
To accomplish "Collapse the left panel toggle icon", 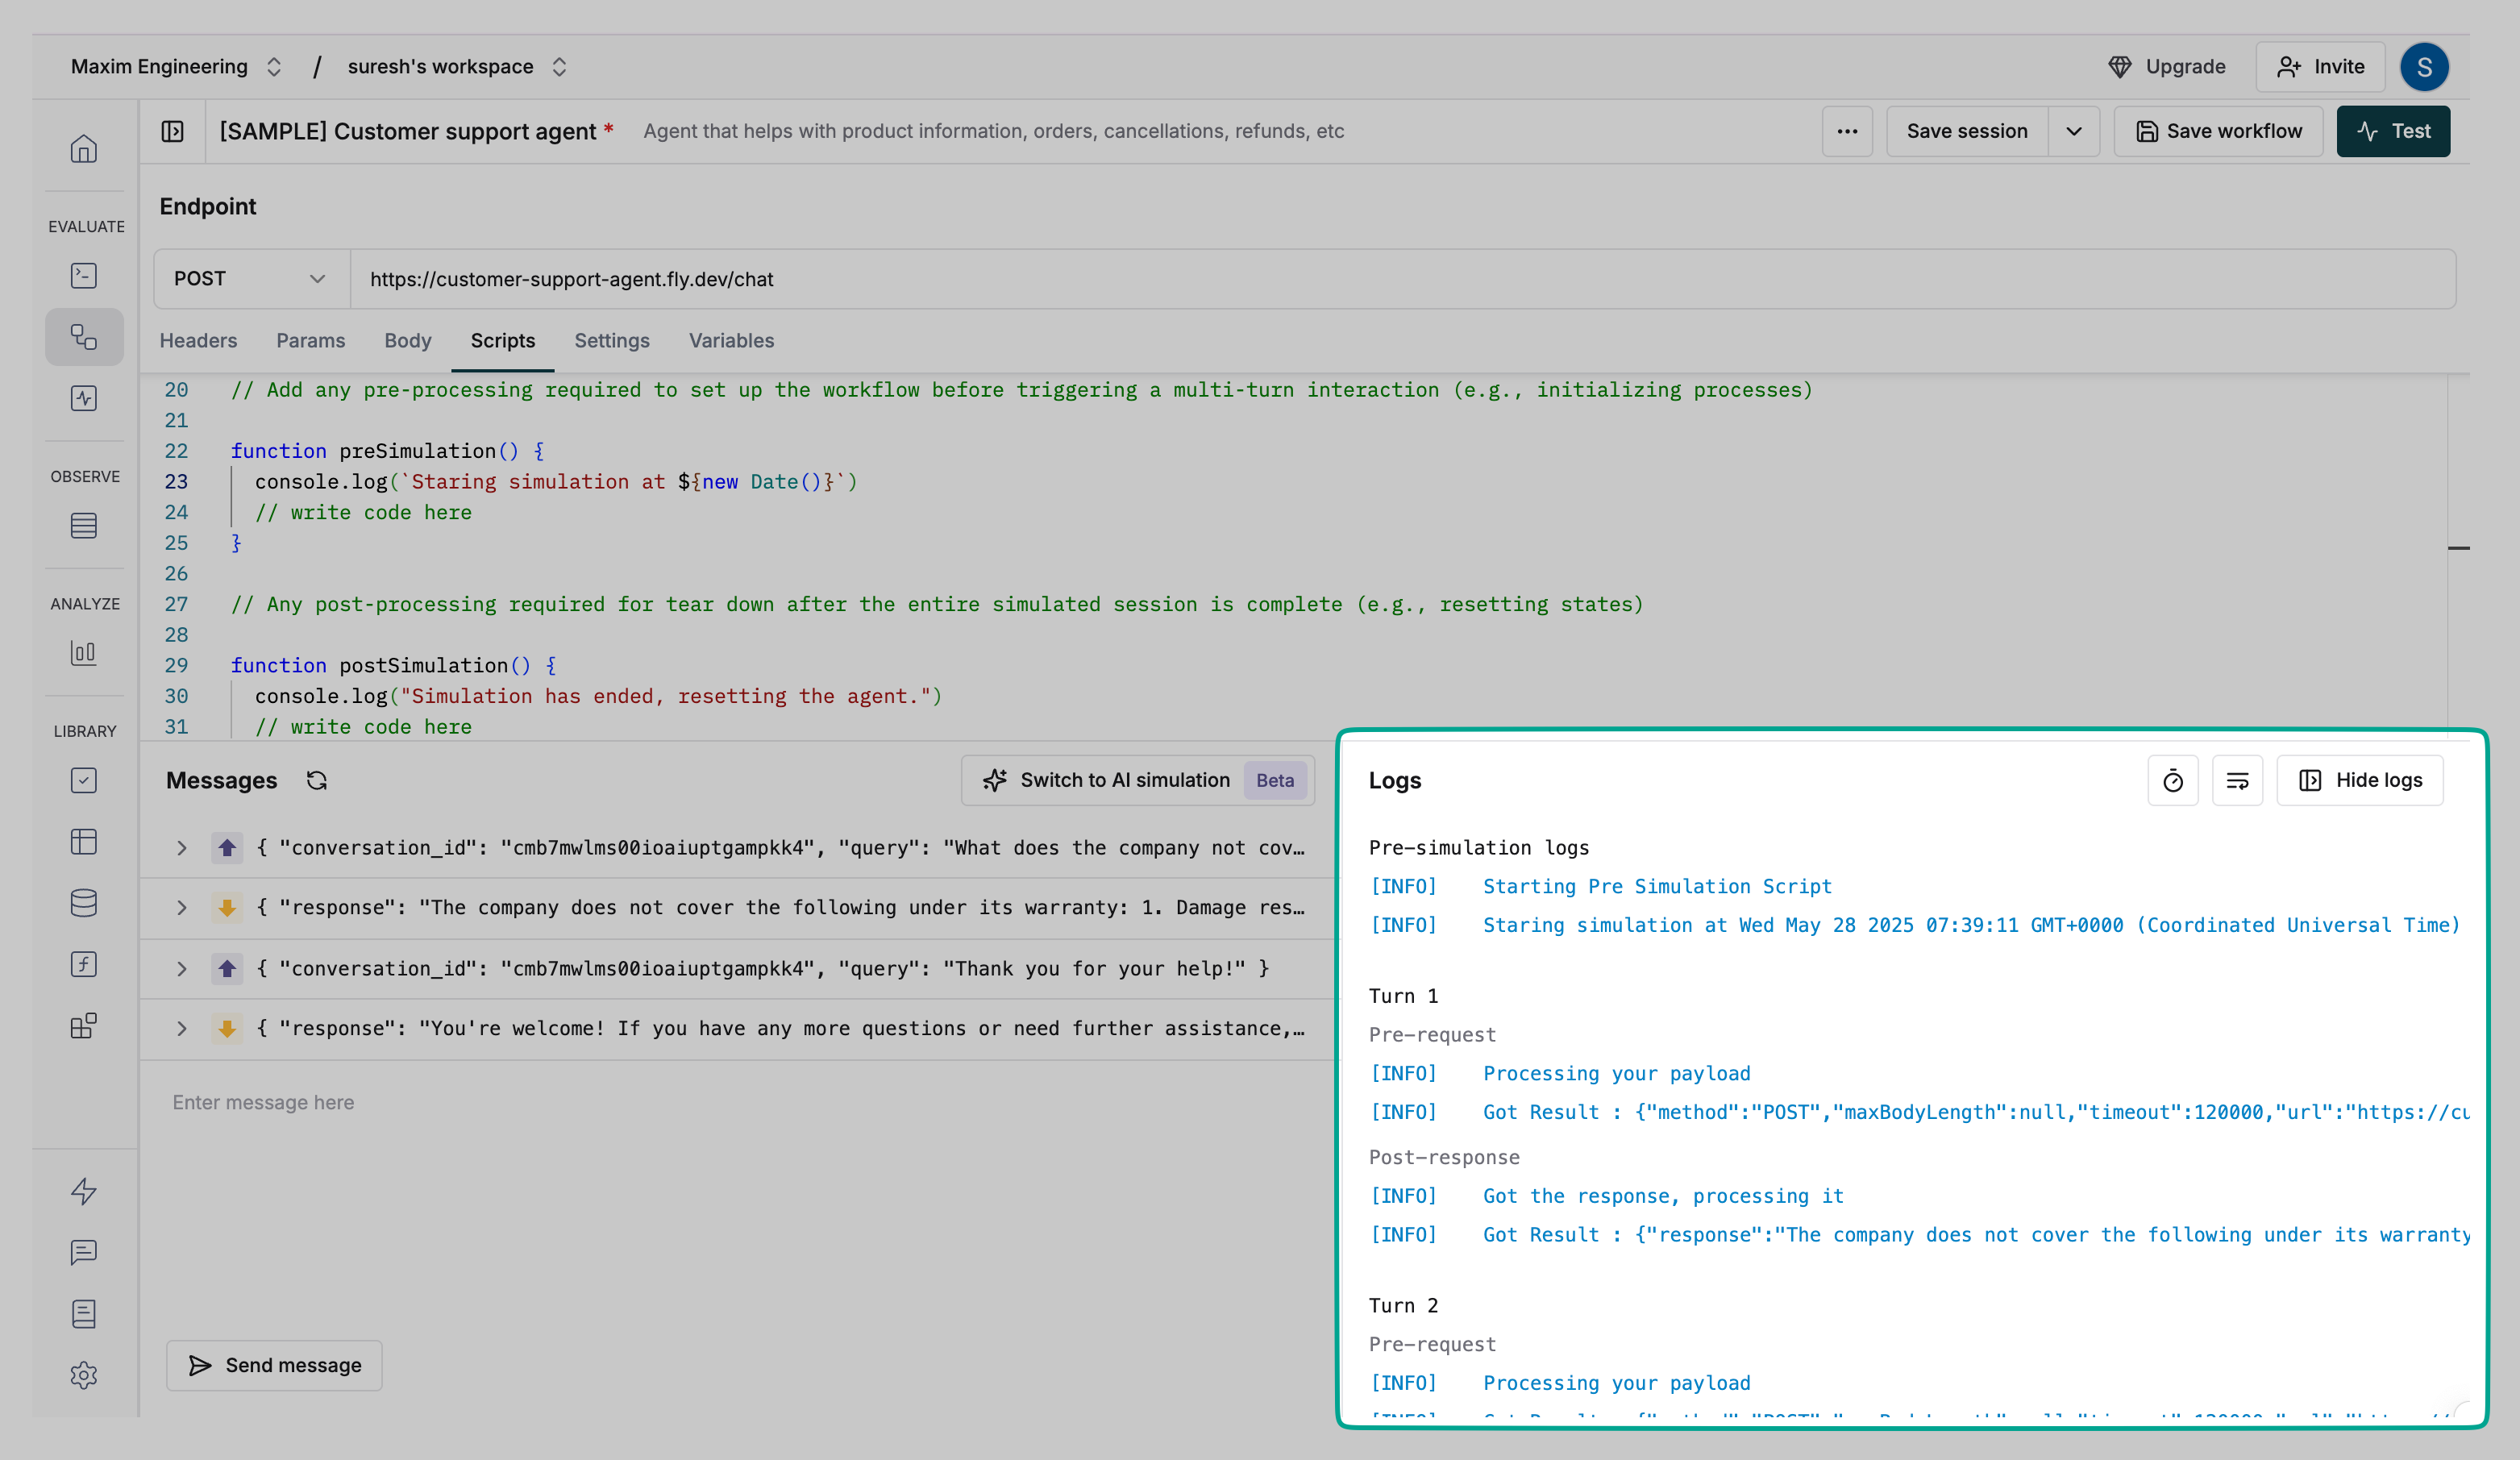I will click(172, 131).
